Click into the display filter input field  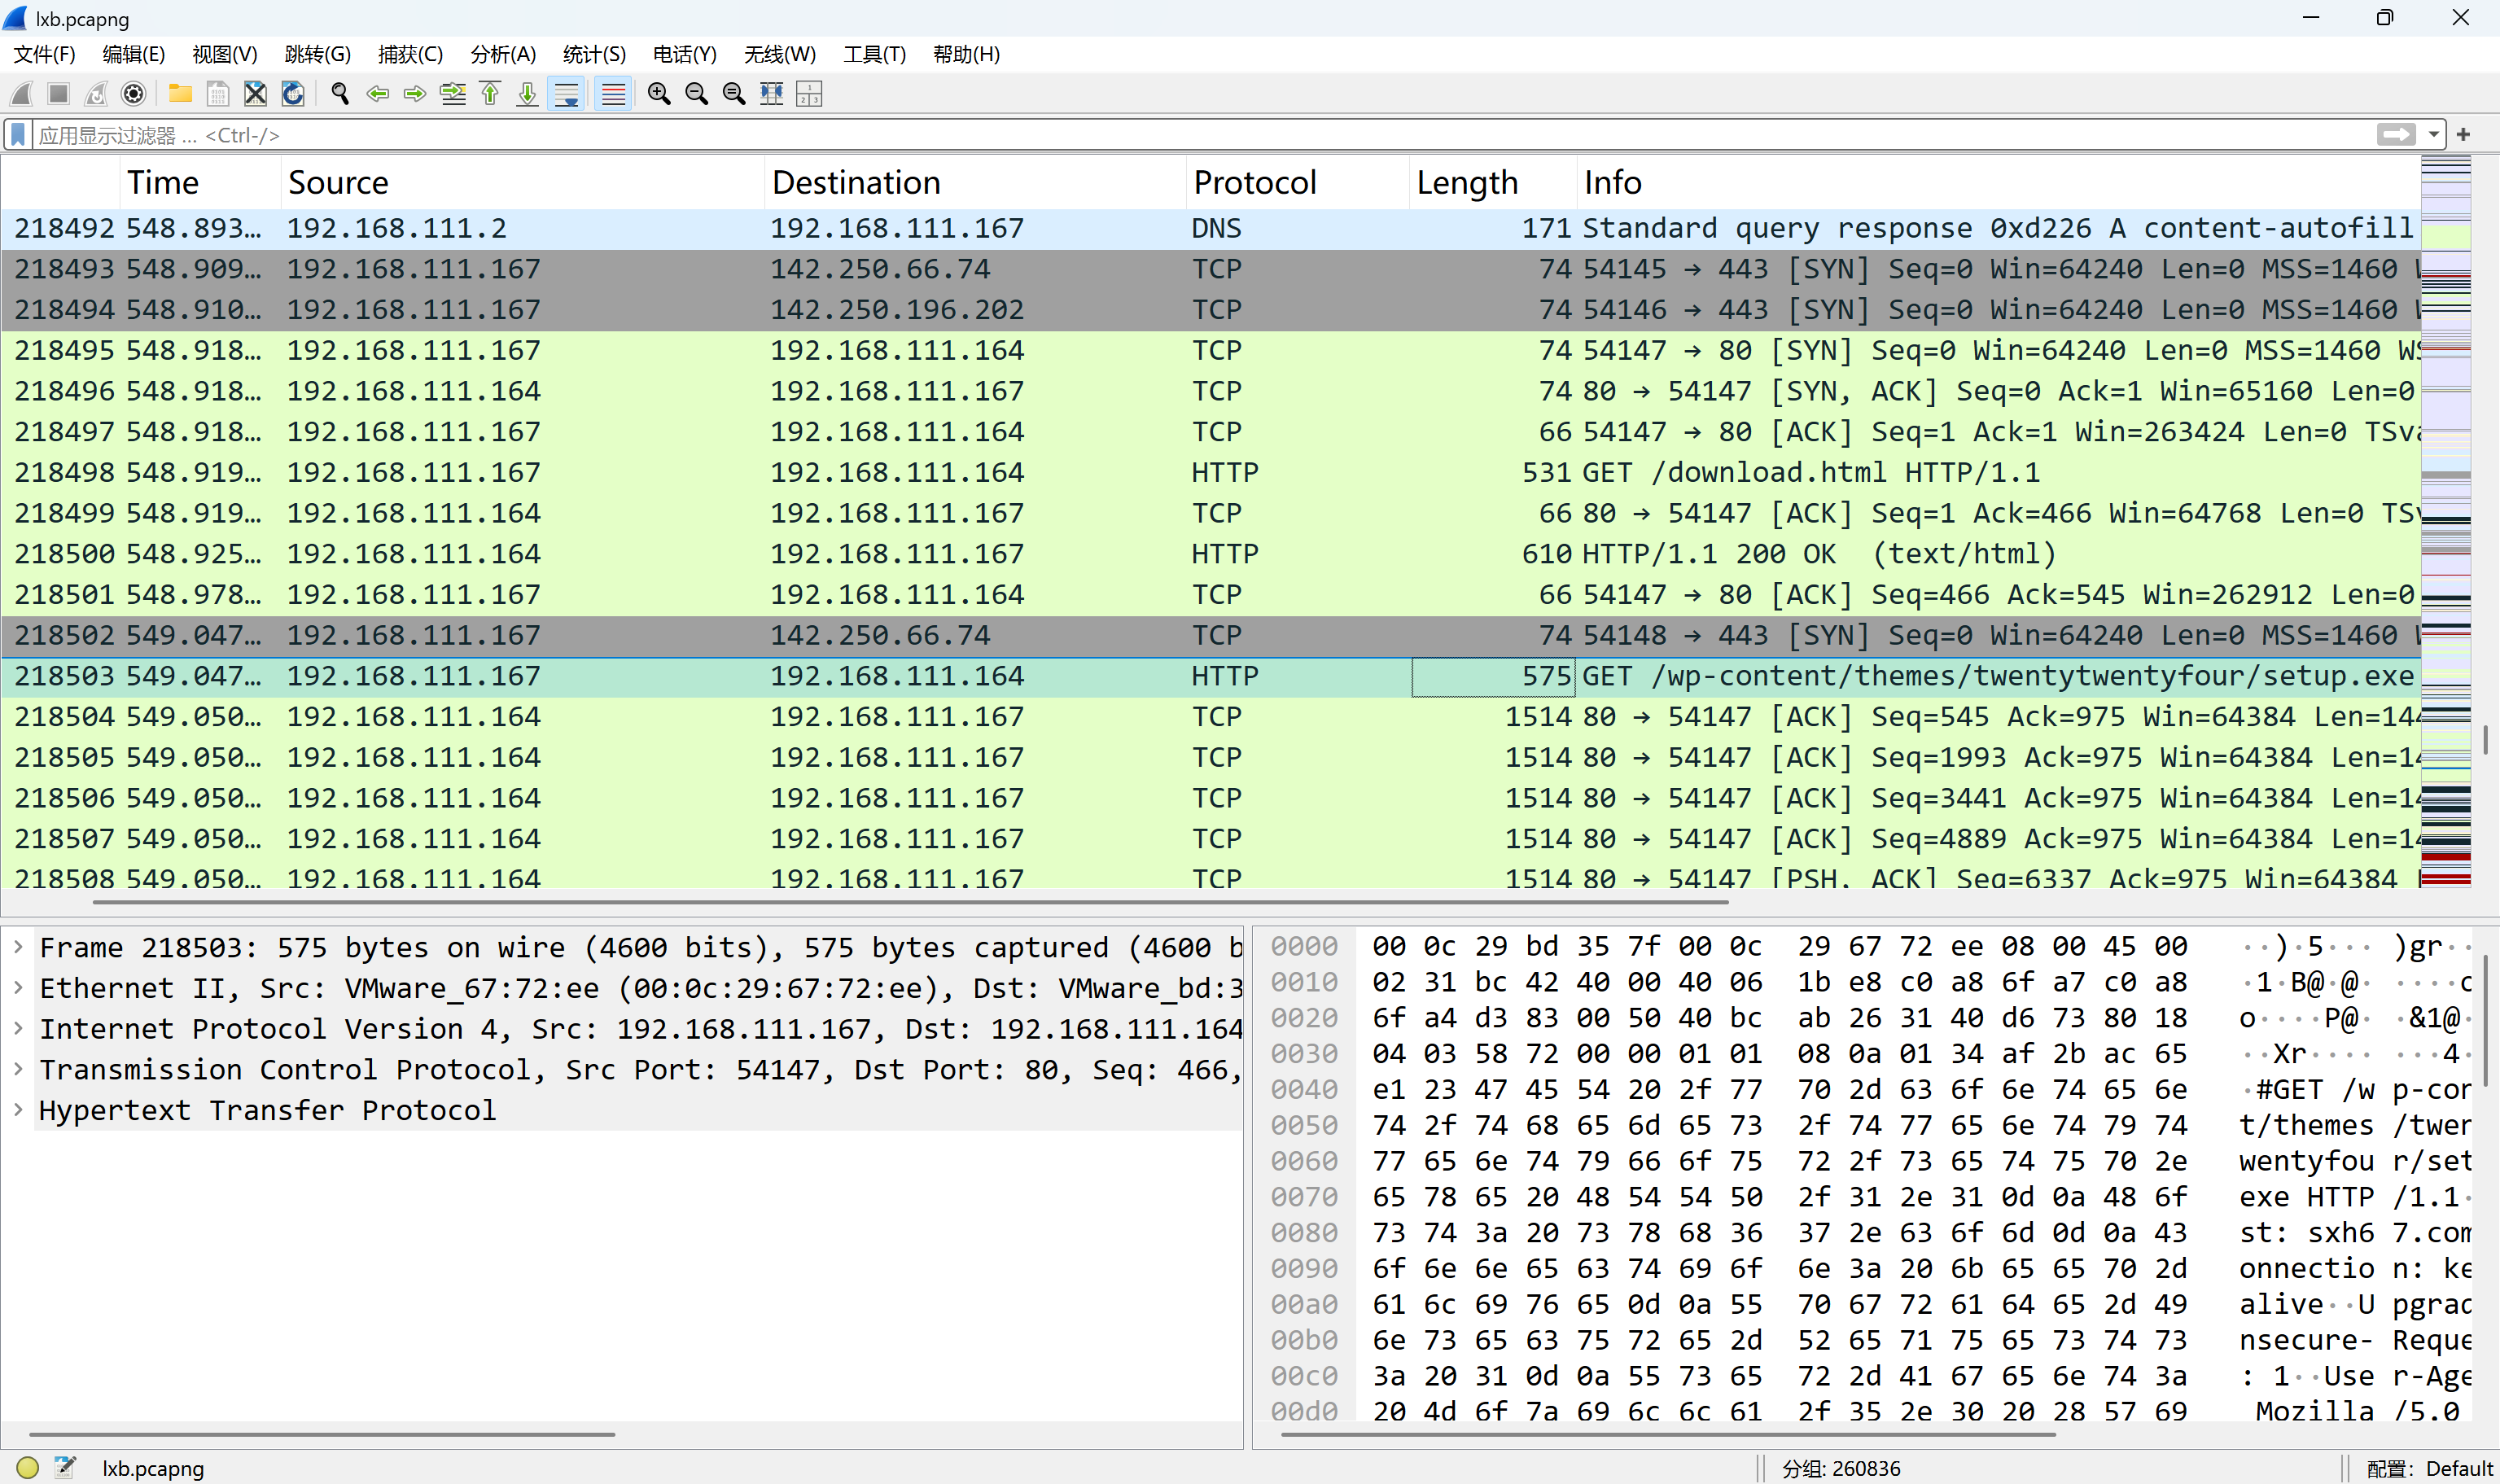[x=1200, y=134]
